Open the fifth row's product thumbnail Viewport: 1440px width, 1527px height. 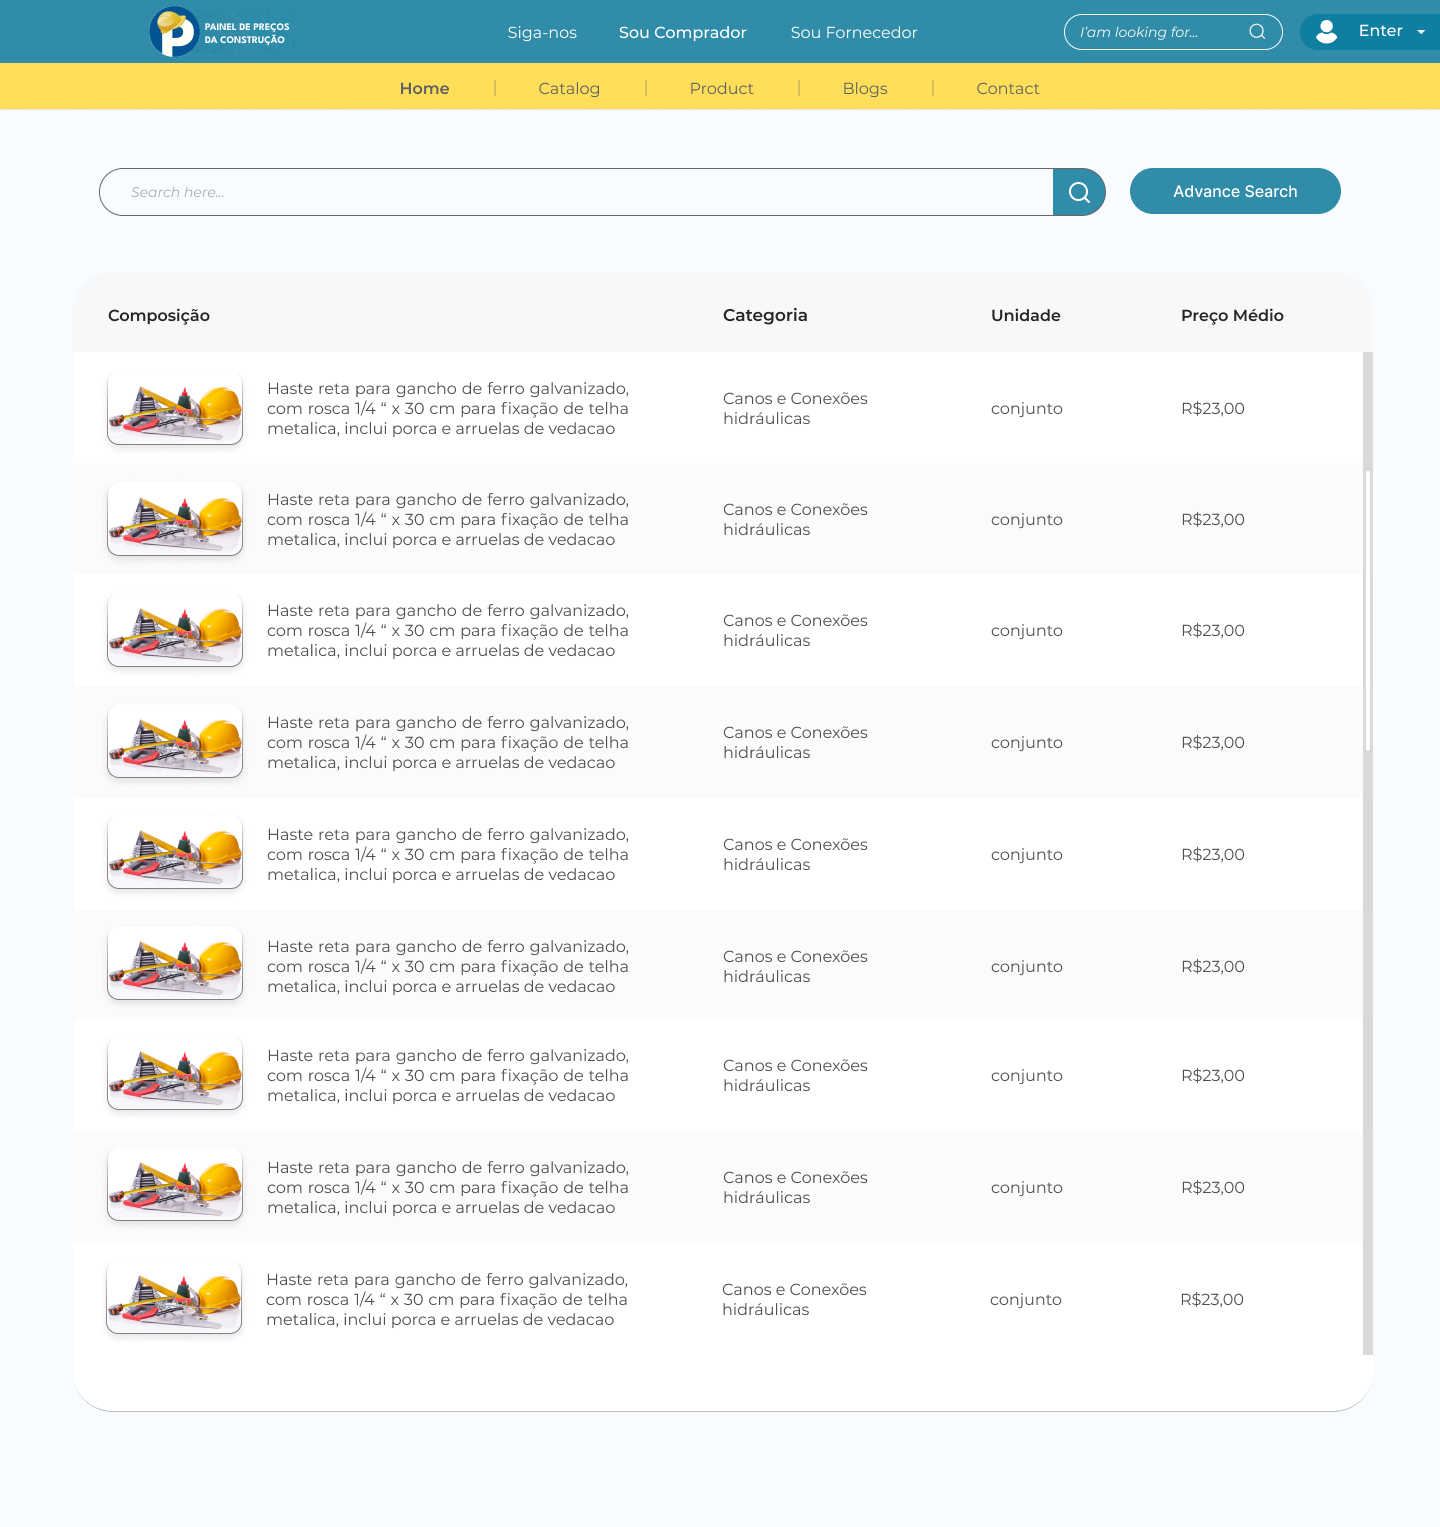point(175,854)
